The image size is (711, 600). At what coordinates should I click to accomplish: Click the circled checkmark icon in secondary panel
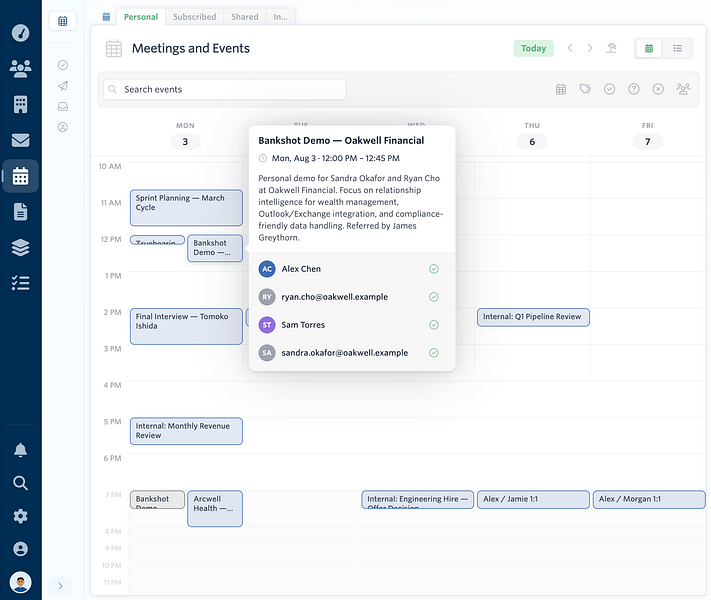[x=63, y=65]
